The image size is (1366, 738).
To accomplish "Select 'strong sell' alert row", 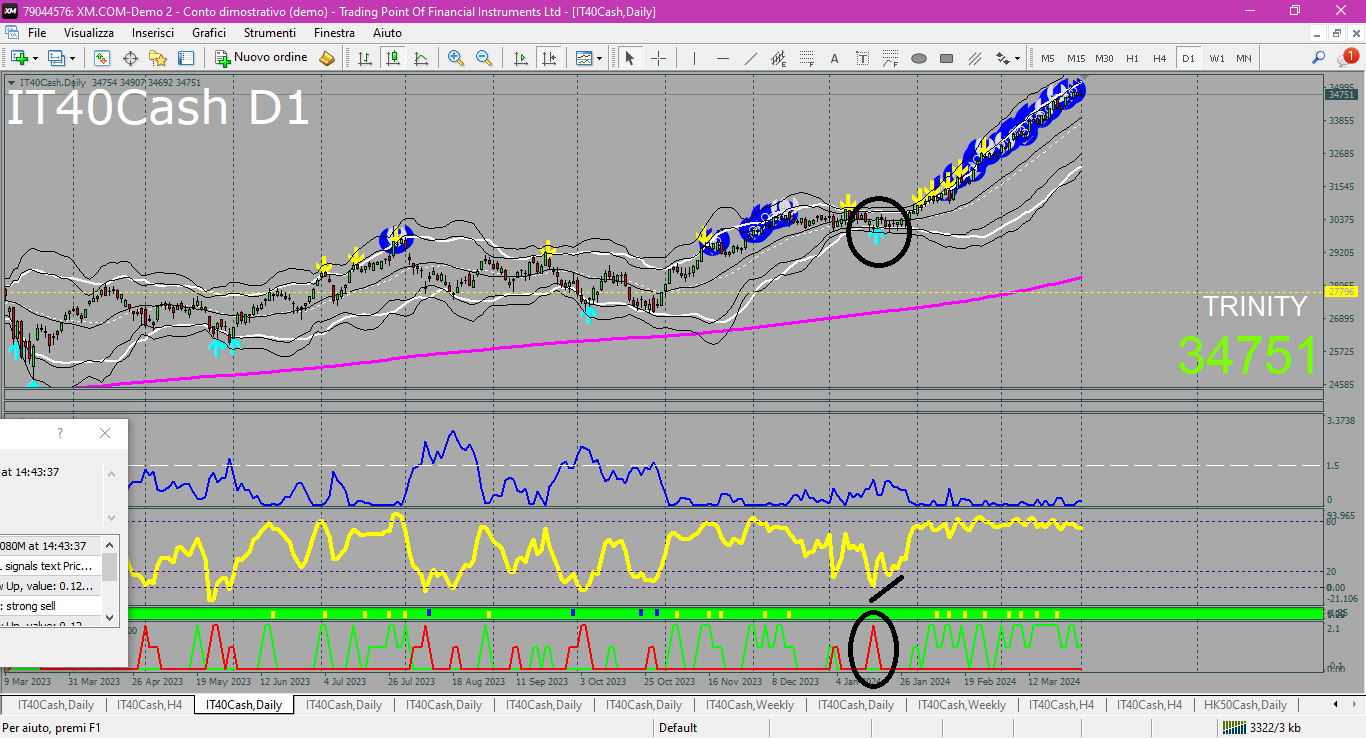I will (x=51, y=606).
